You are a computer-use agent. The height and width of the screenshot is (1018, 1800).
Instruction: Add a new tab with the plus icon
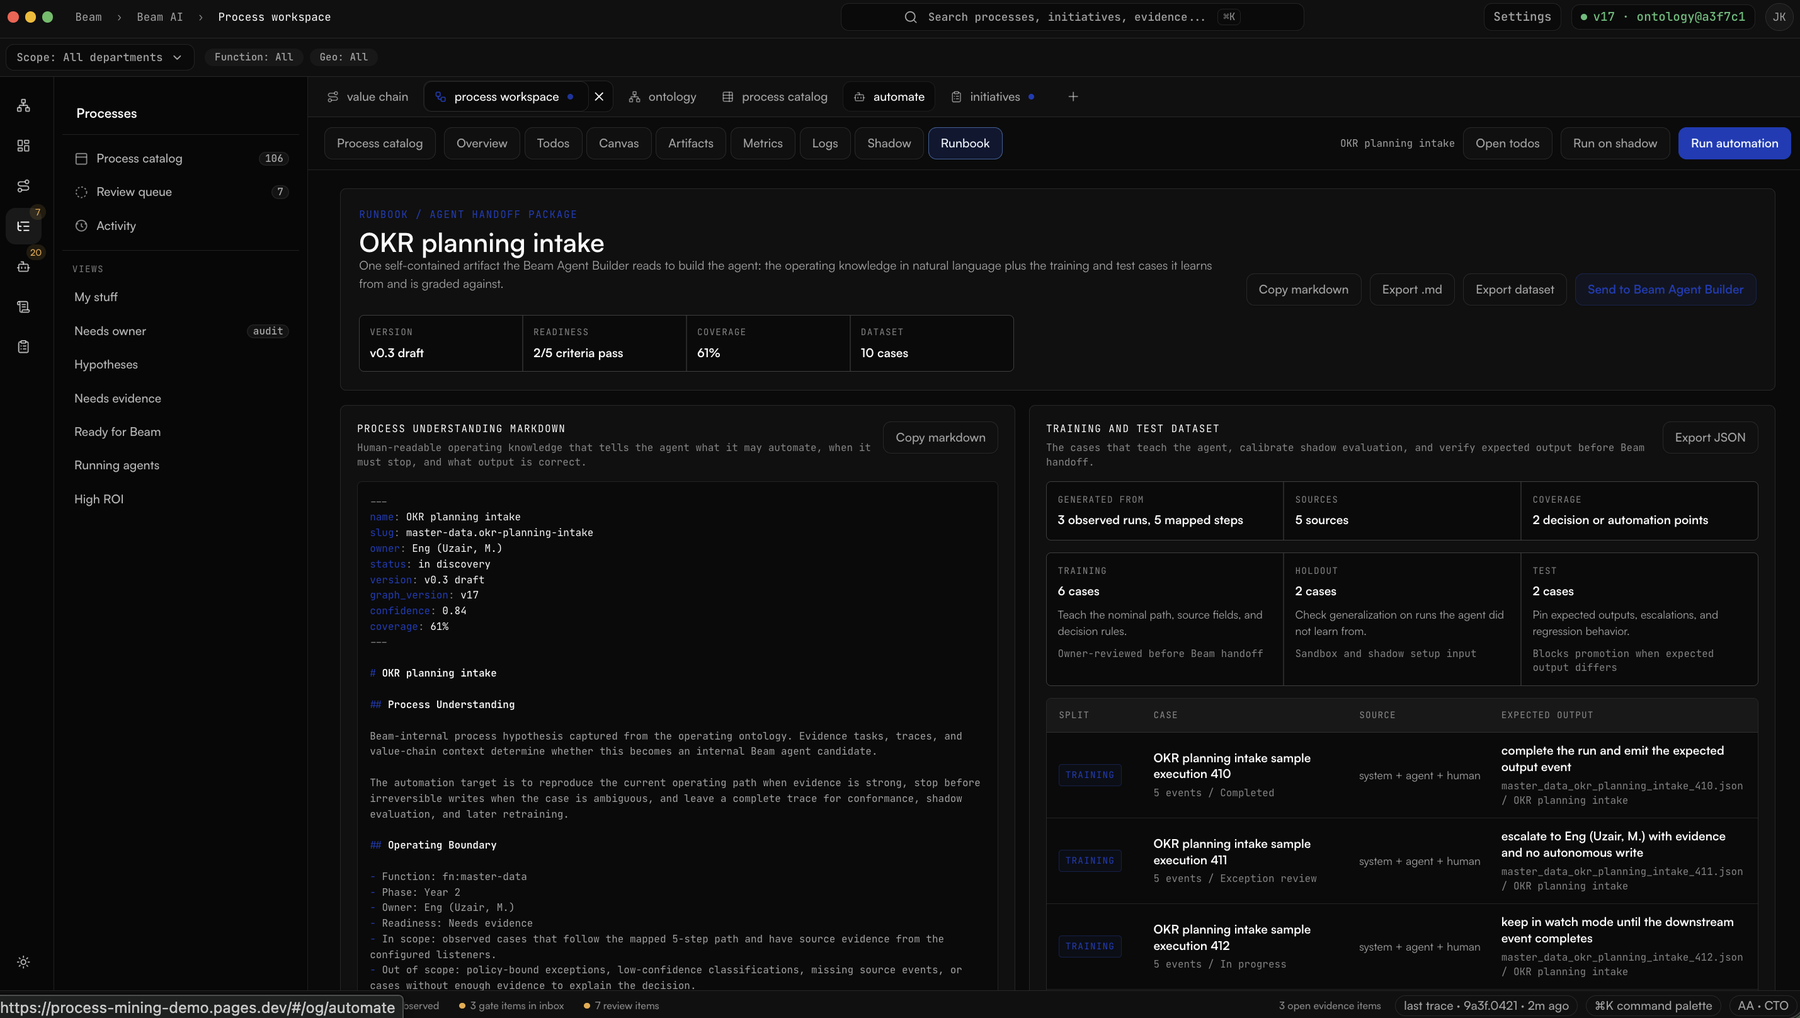tap(1073, 97)
